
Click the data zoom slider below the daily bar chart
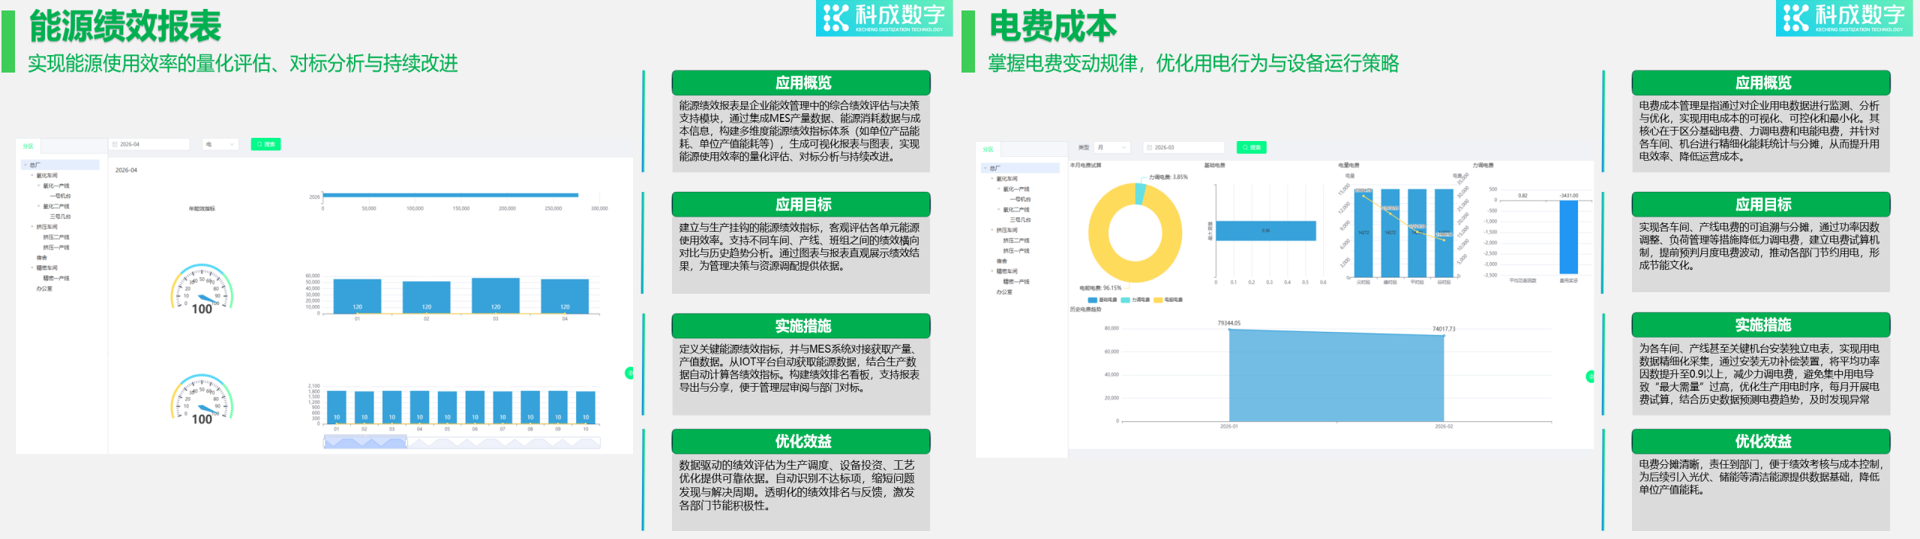461,441
